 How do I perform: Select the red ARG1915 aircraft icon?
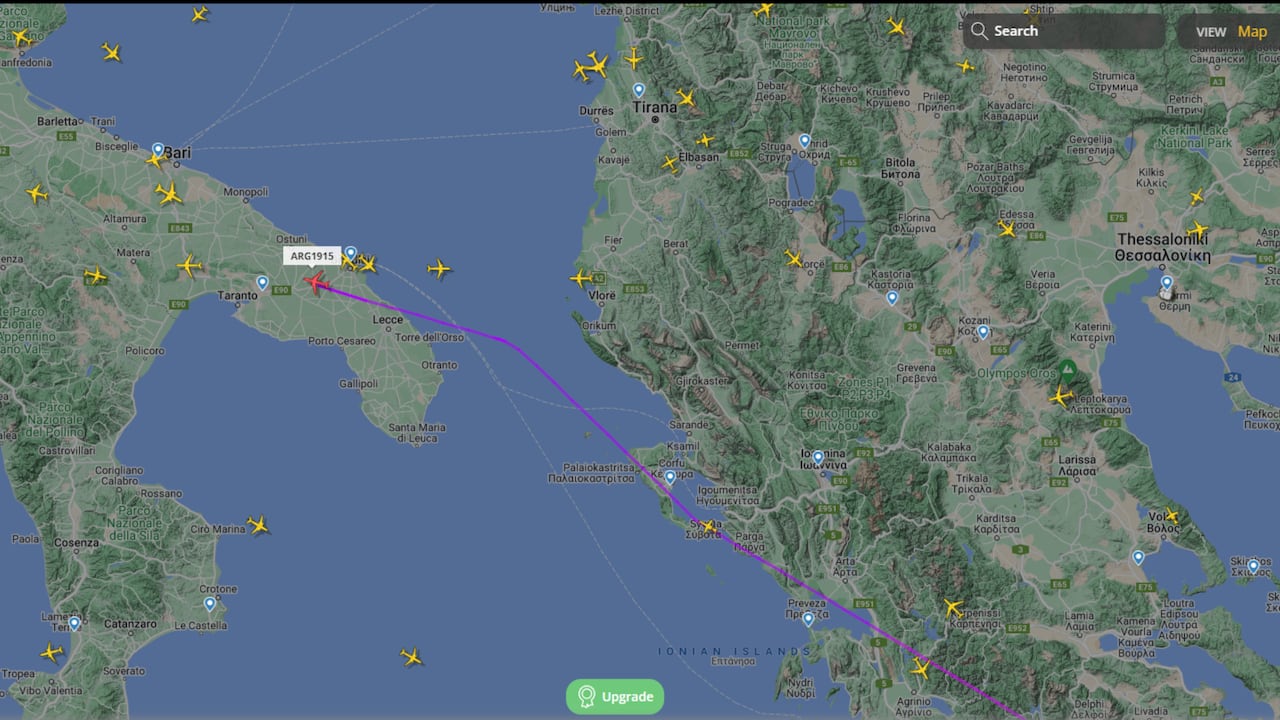click(317, 283)
